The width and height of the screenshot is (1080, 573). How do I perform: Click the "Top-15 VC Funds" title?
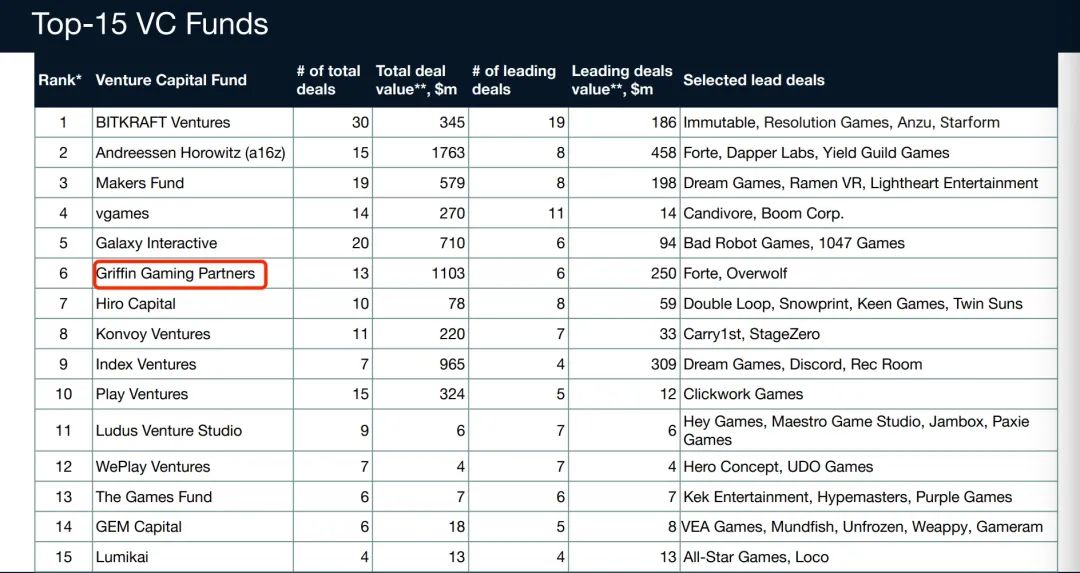pyautogui.click(x=150, y=24)
